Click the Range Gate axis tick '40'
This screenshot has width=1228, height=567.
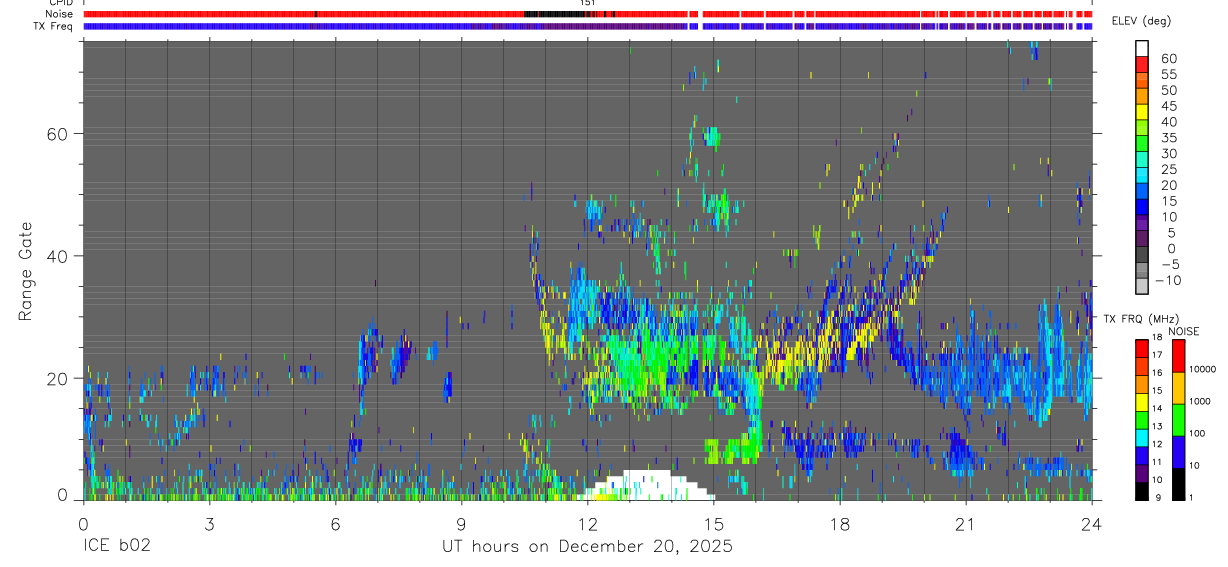[59, 256]
